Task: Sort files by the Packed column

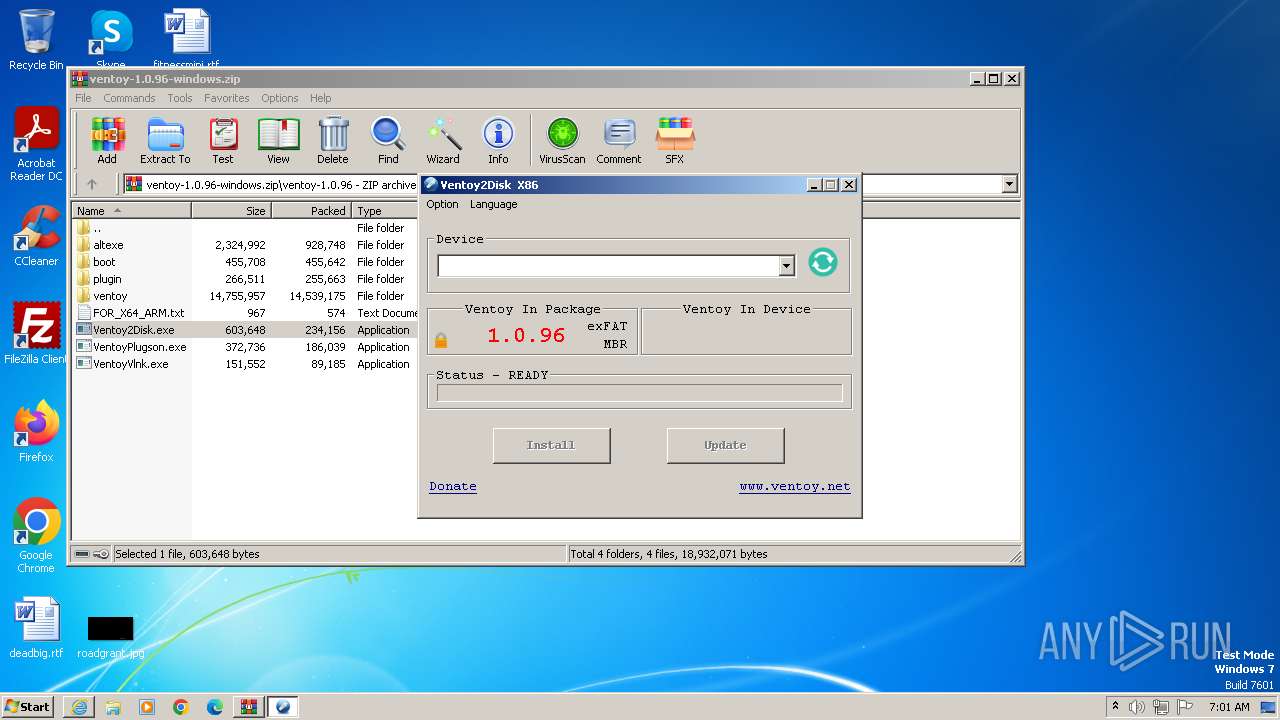Action: point(311,211)
